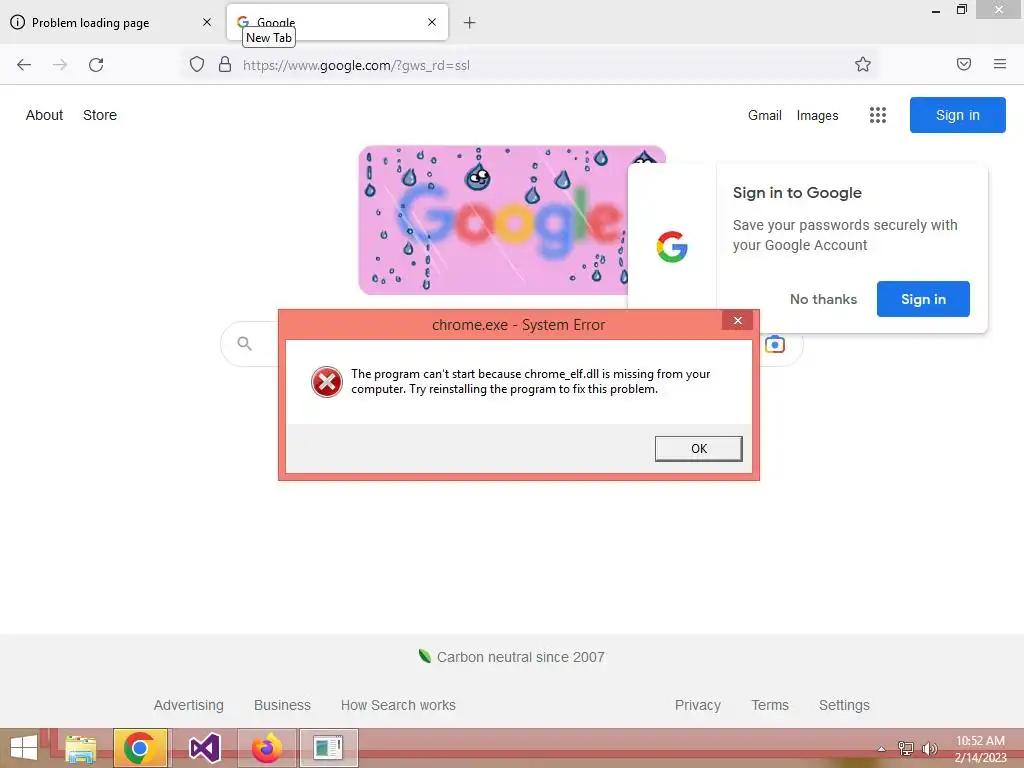Open a new tab with the plus button
1024x768 pixels.
pyautogui.click(x=470, y=23)
